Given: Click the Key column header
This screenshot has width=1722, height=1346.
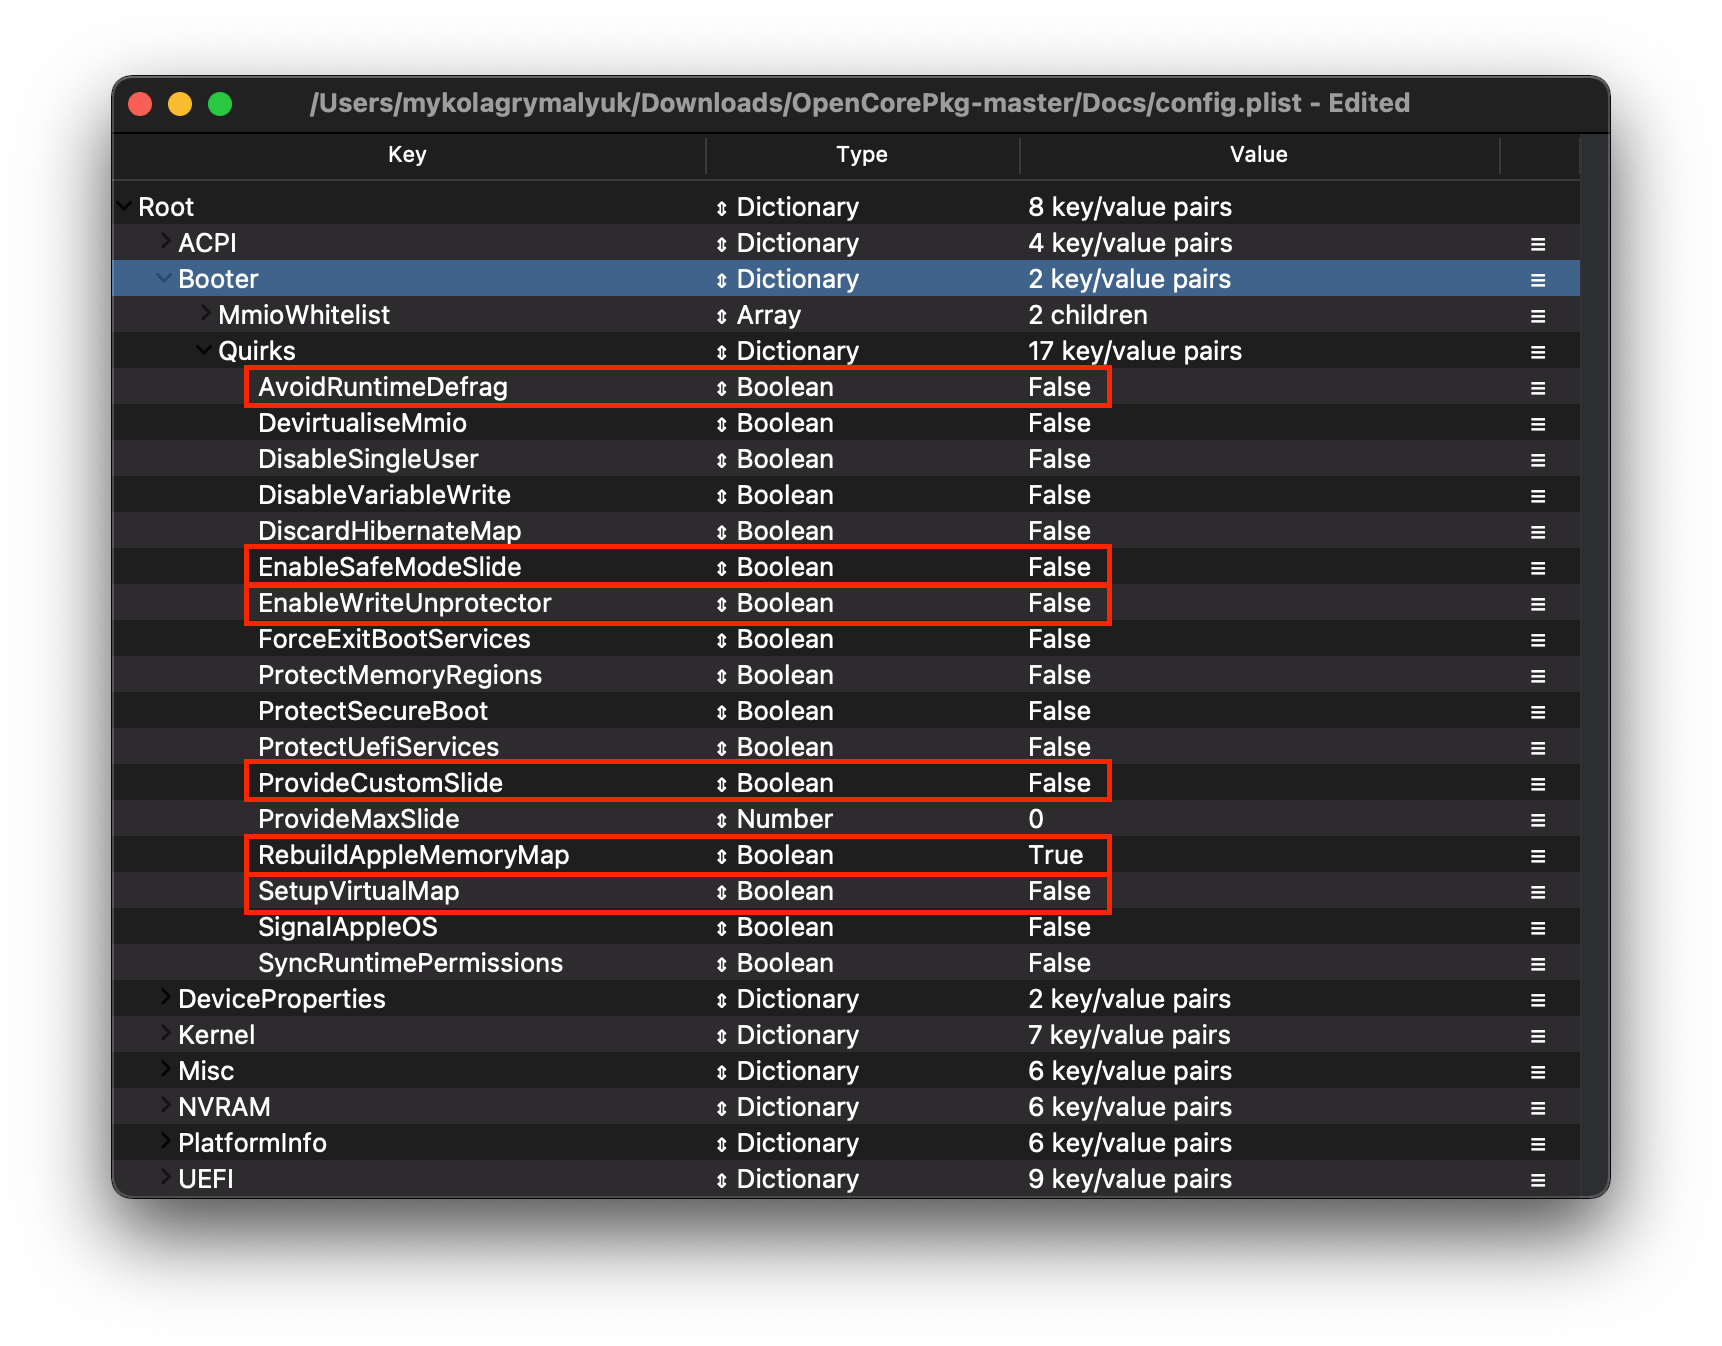Looking at the screenshot, I should coord(407,155).
